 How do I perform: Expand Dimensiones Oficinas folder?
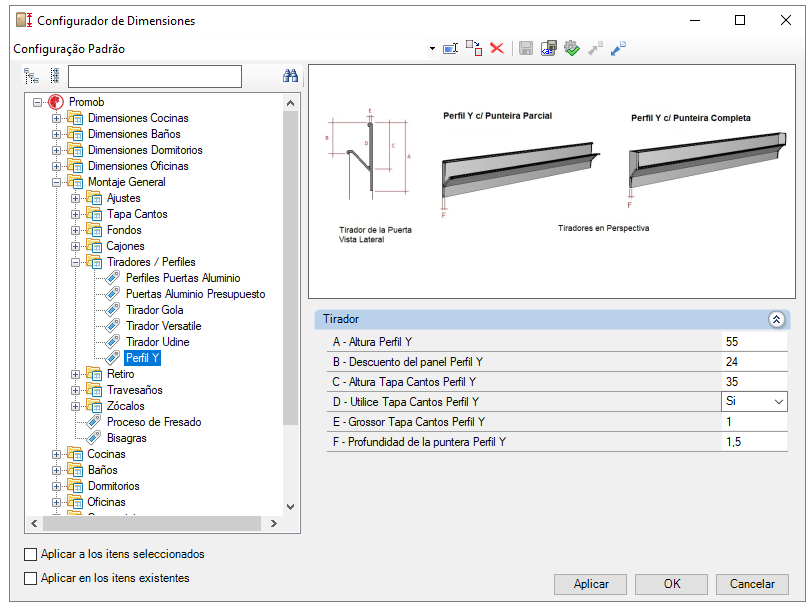click(56, 166)
